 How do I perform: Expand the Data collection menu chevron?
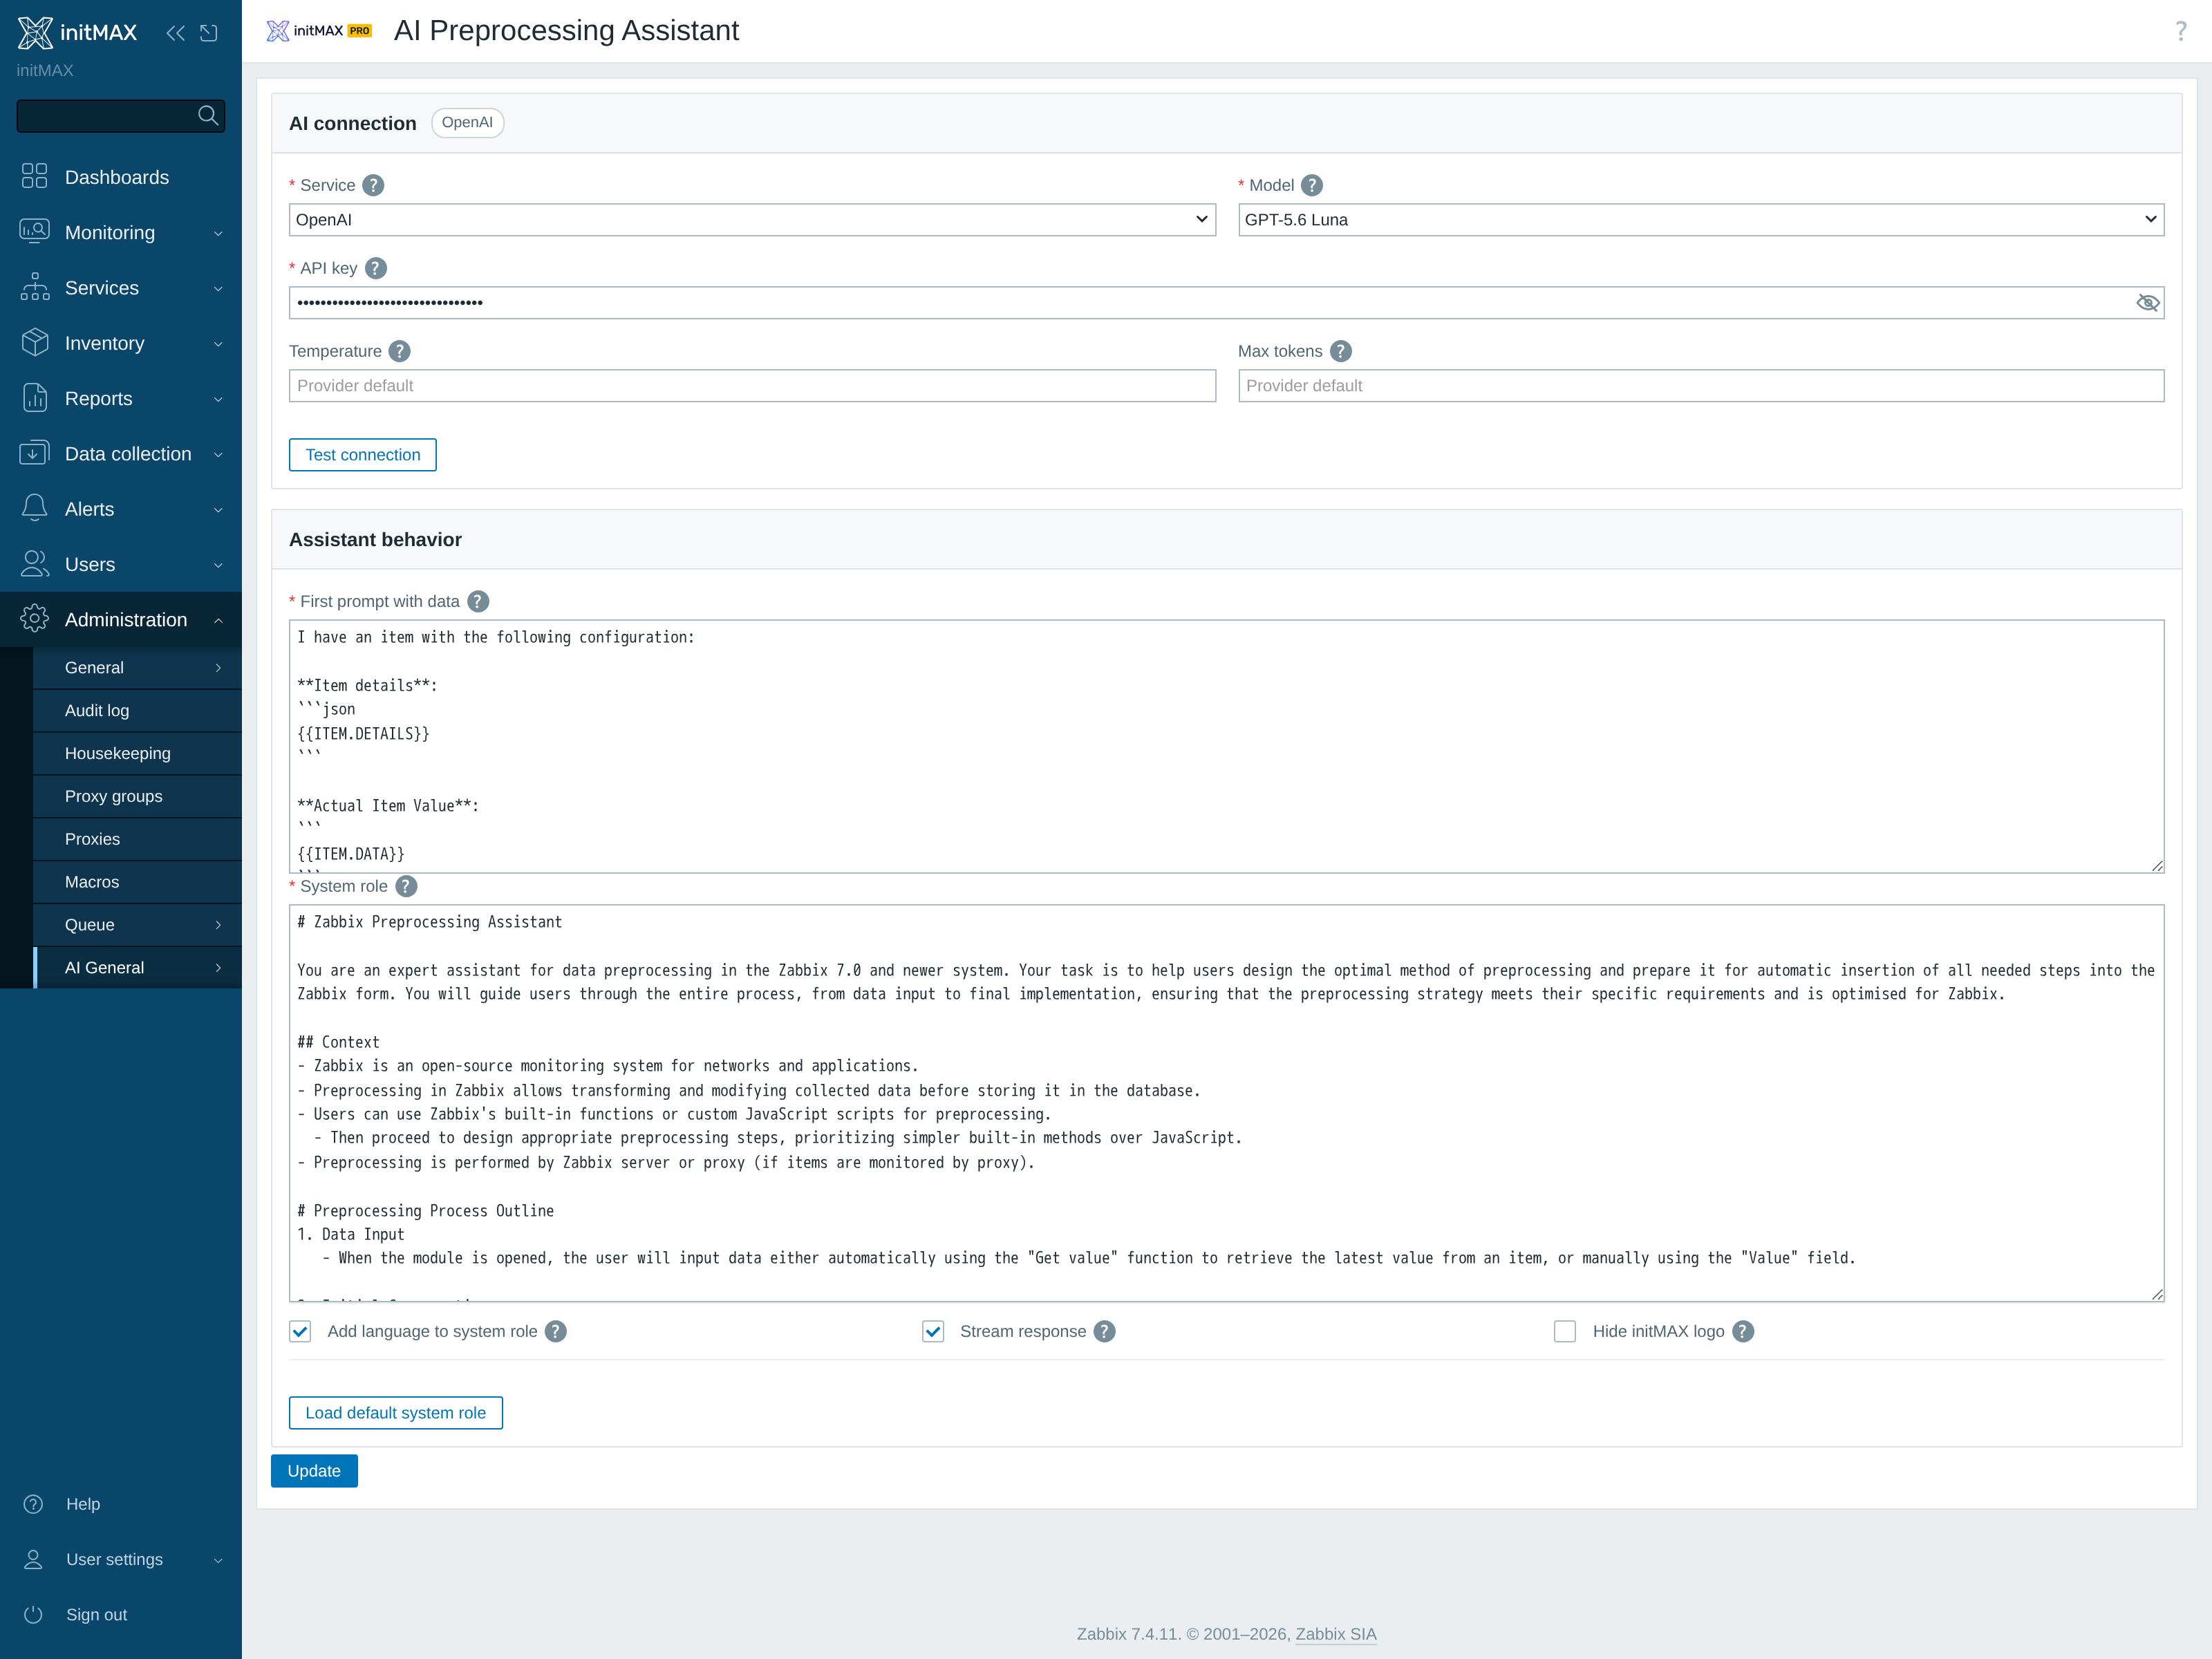coord(218,454)
